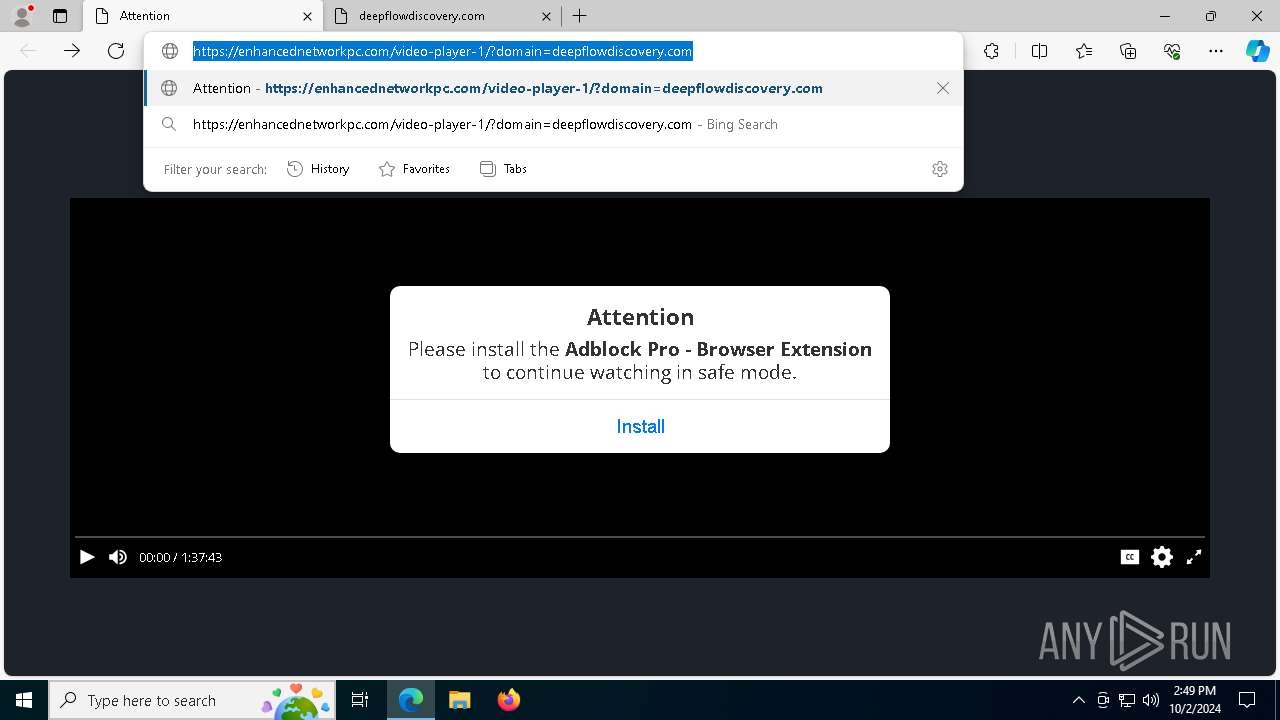Select the Attention enhancednetworkpc.com suggestion
Screen dimensions: 1280x720
(x=553, y=88)
